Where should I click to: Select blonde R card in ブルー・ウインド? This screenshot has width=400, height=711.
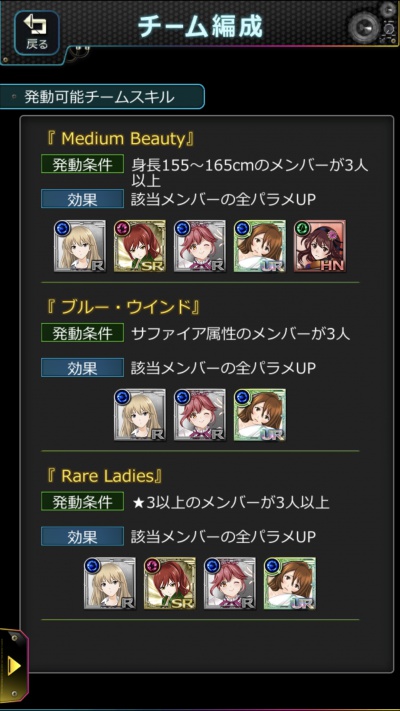(x=140, y=414)
